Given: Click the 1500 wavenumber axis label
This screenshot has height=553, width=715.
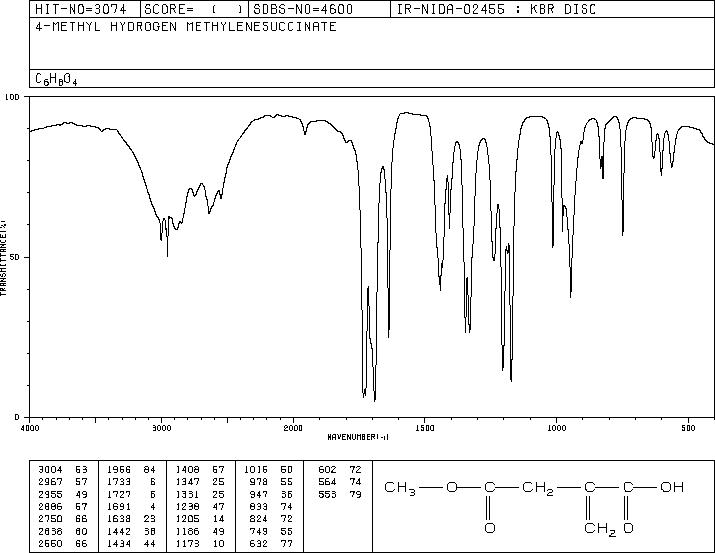Looking at the screenshot, I should pos(425,428).
